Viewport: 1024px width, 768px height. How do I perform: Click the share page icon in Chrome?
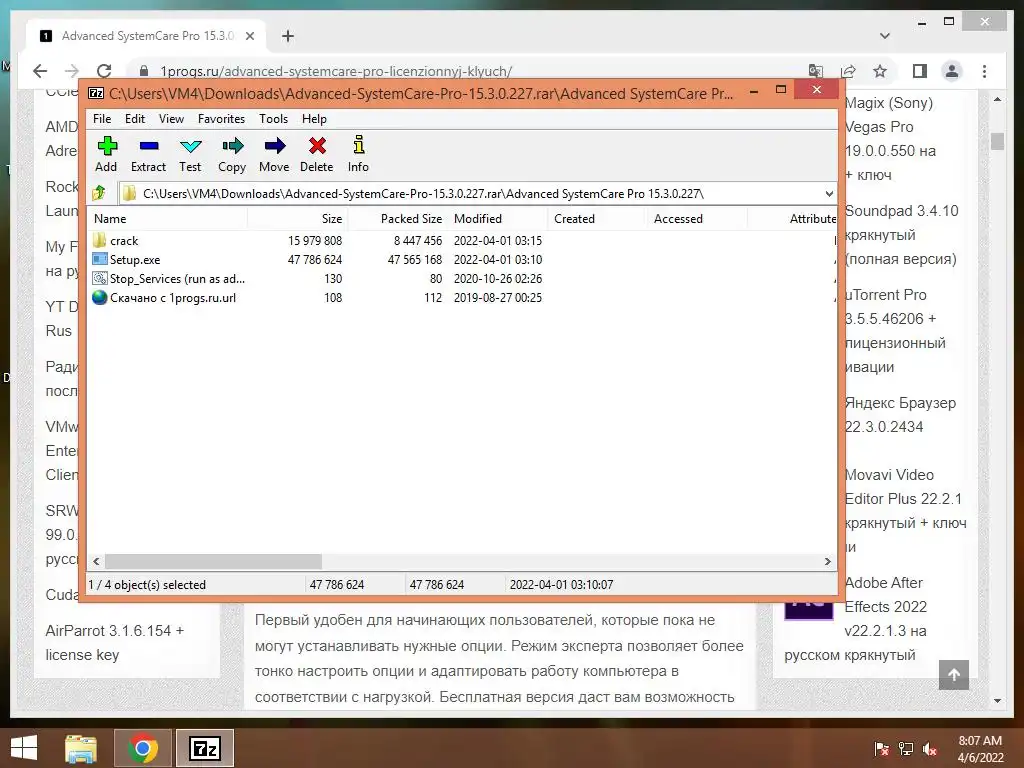pos(848,71)
